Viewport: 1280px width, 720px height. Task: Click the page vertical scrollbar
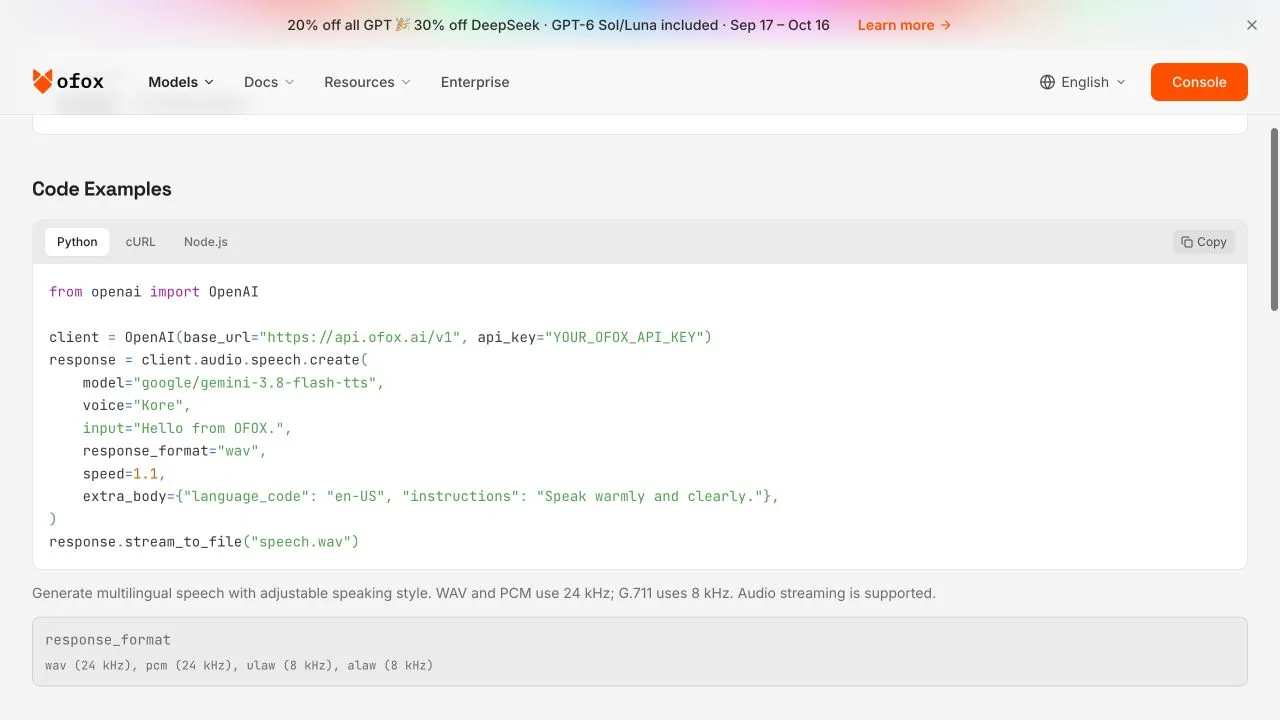pos(1274,219)
